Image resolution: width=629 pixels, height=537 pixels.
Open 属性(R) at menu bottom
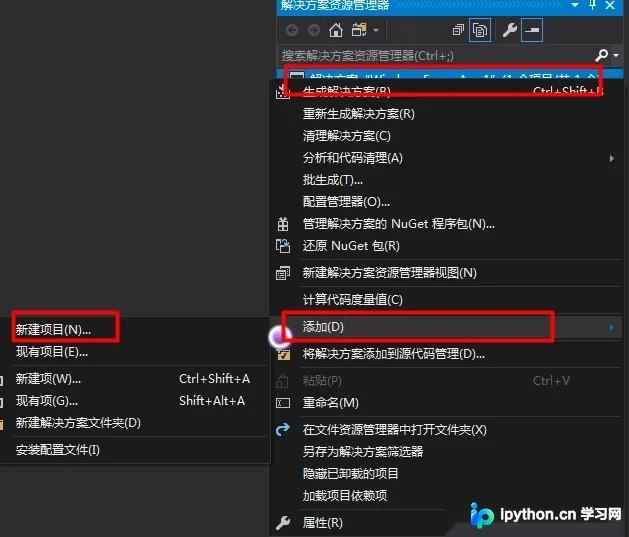(x=323, y=523)
